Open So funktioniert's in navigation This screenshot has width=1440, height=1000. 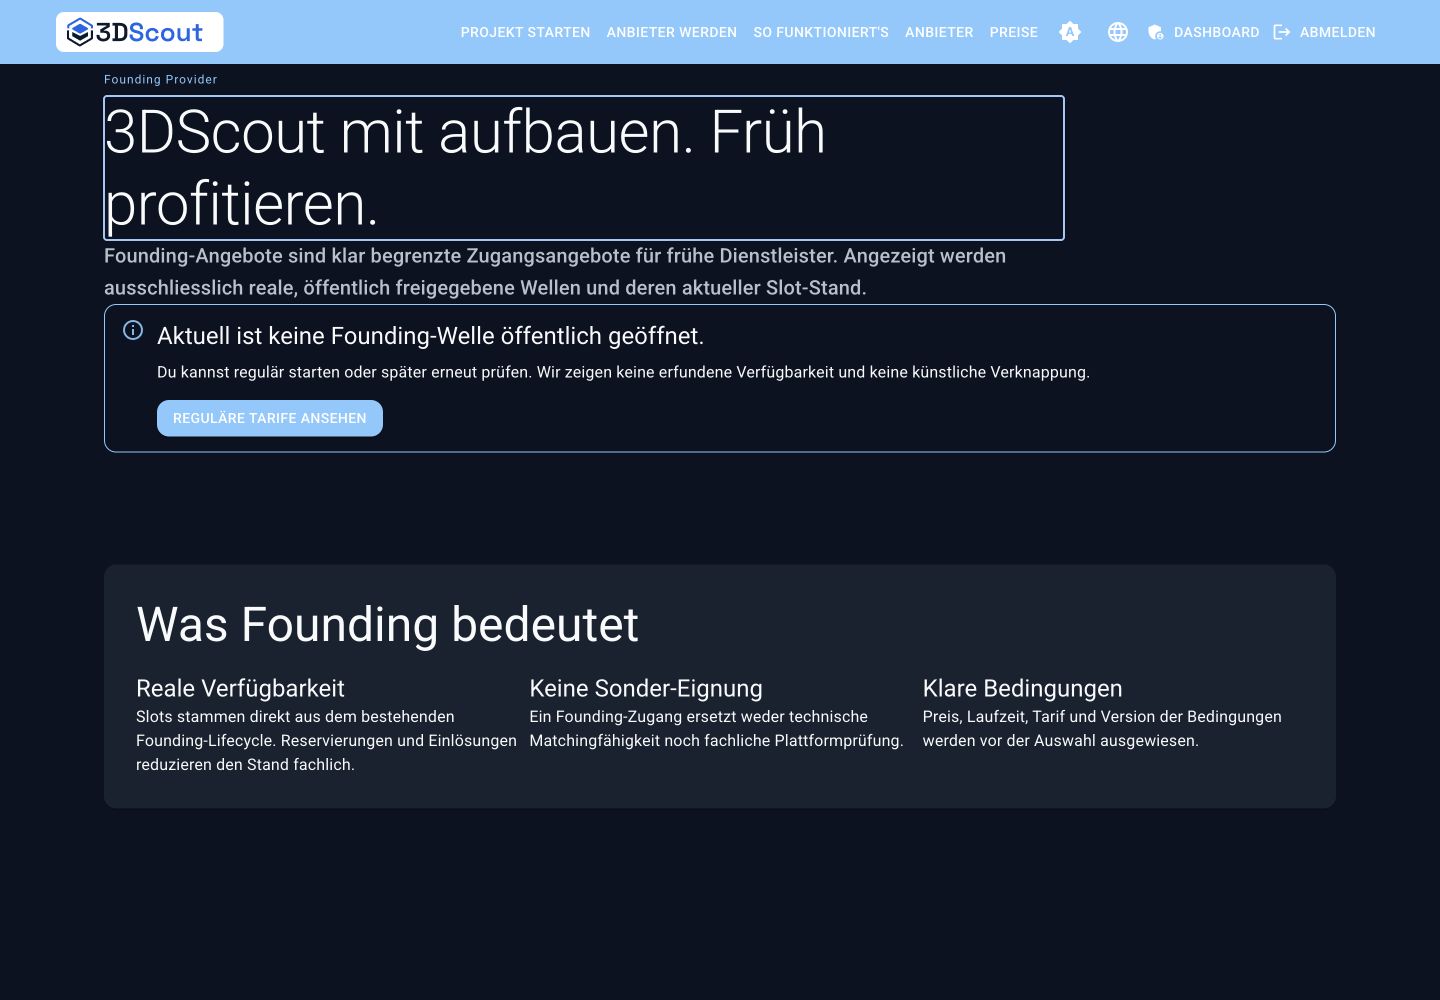tap(821, 32)
